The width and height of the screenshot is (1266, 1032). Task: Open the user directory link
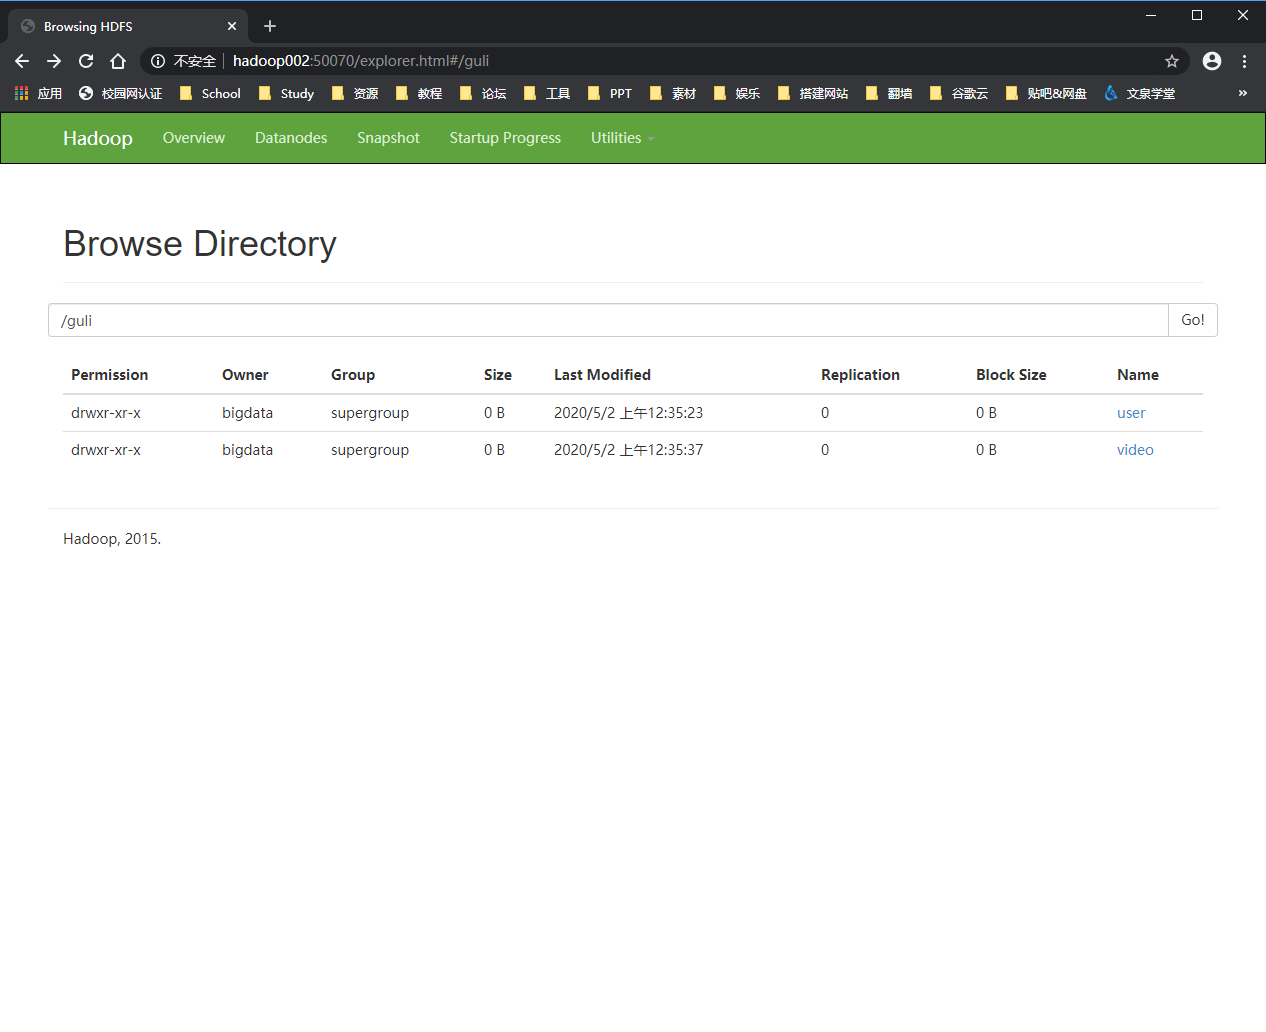tap(1131, 413)
